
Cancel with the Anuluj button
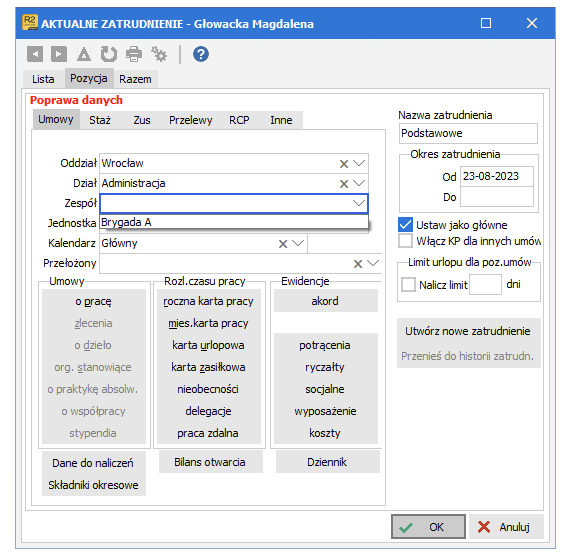pos(506,527)
